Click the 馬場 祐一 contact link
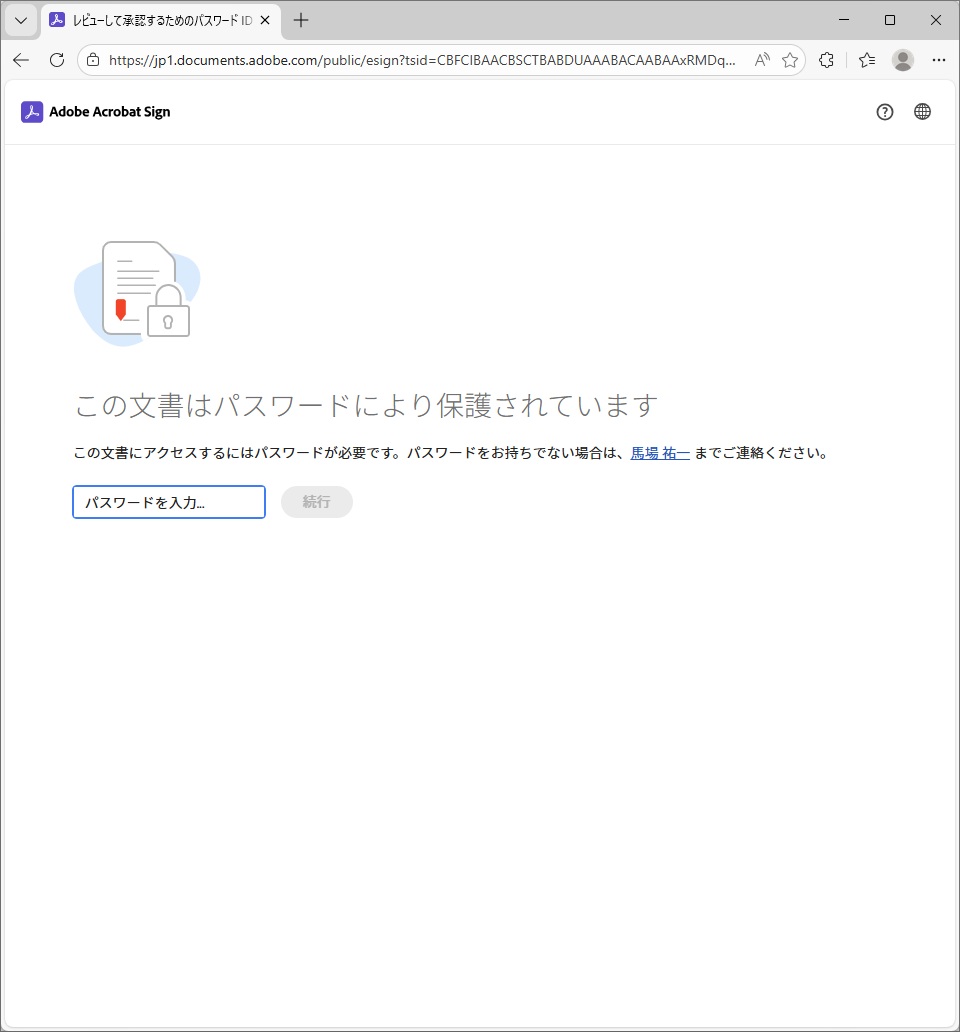Image resolution: width=960 pixels, height=1032 pixels. (660, 453)
